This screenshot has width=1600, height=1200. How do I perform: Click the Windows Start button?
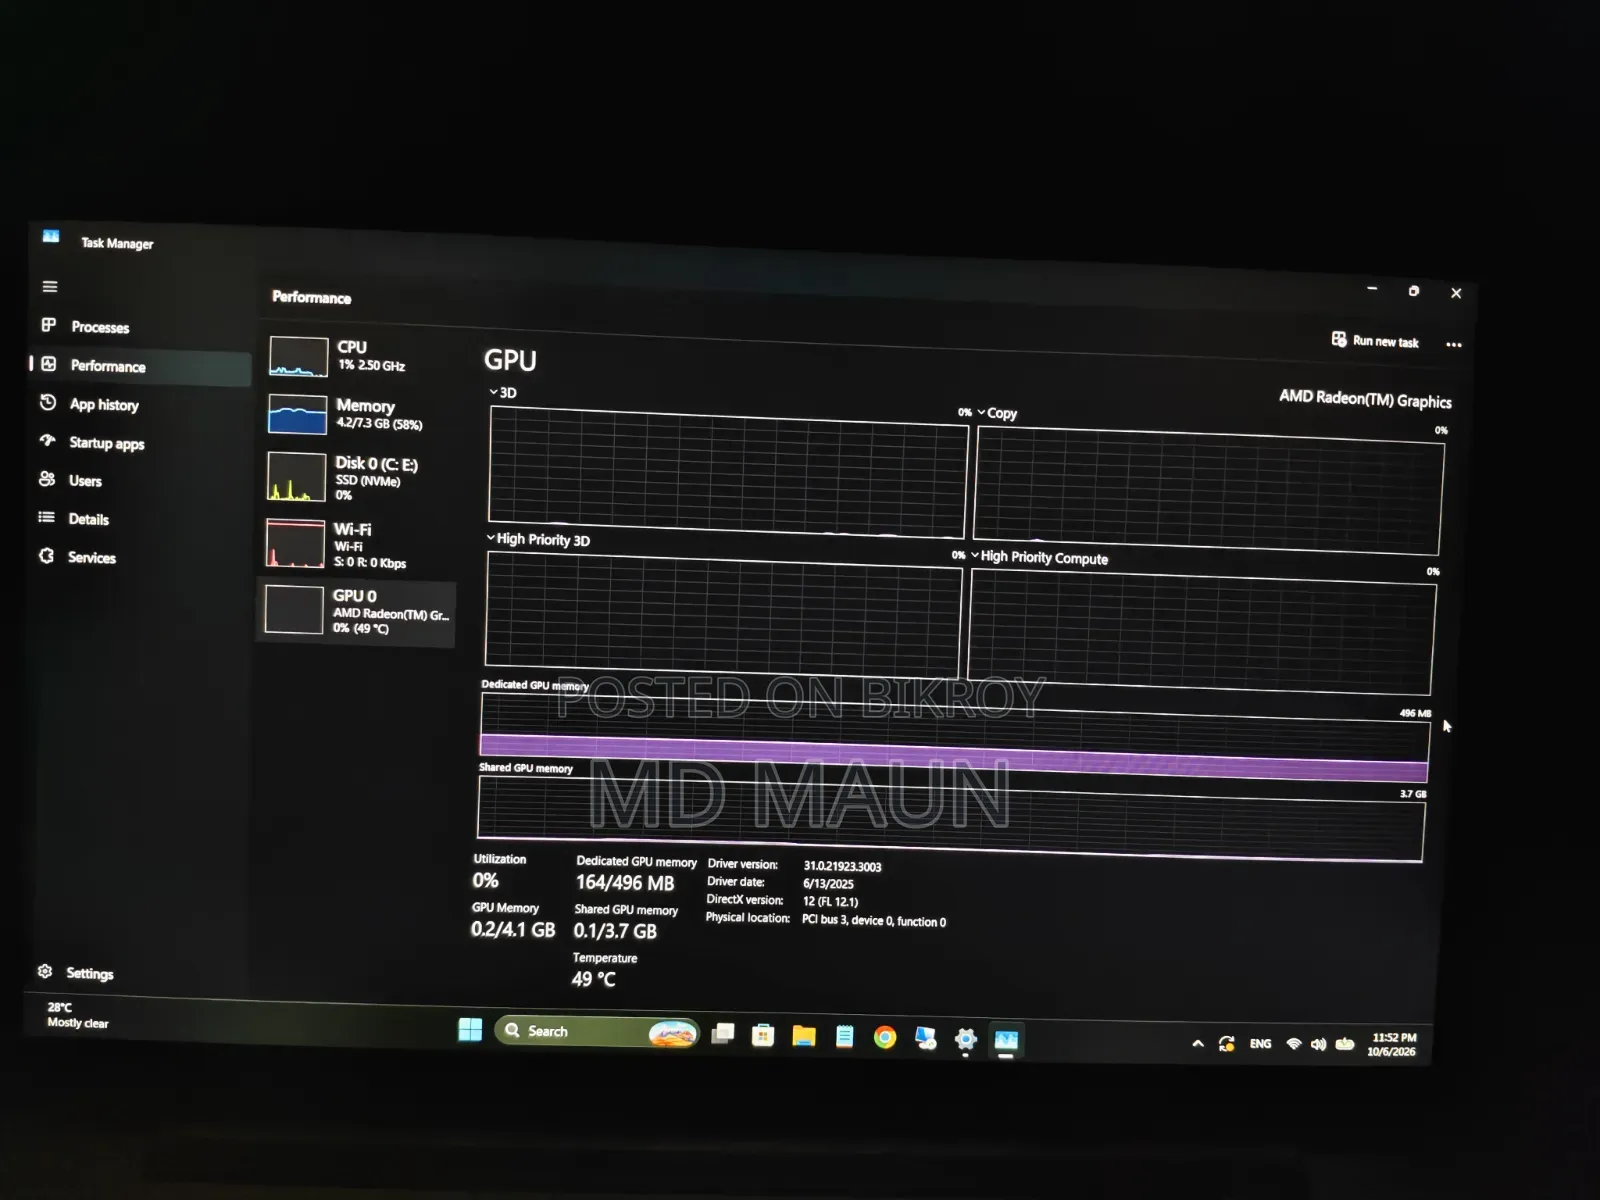coord(470,1029)
